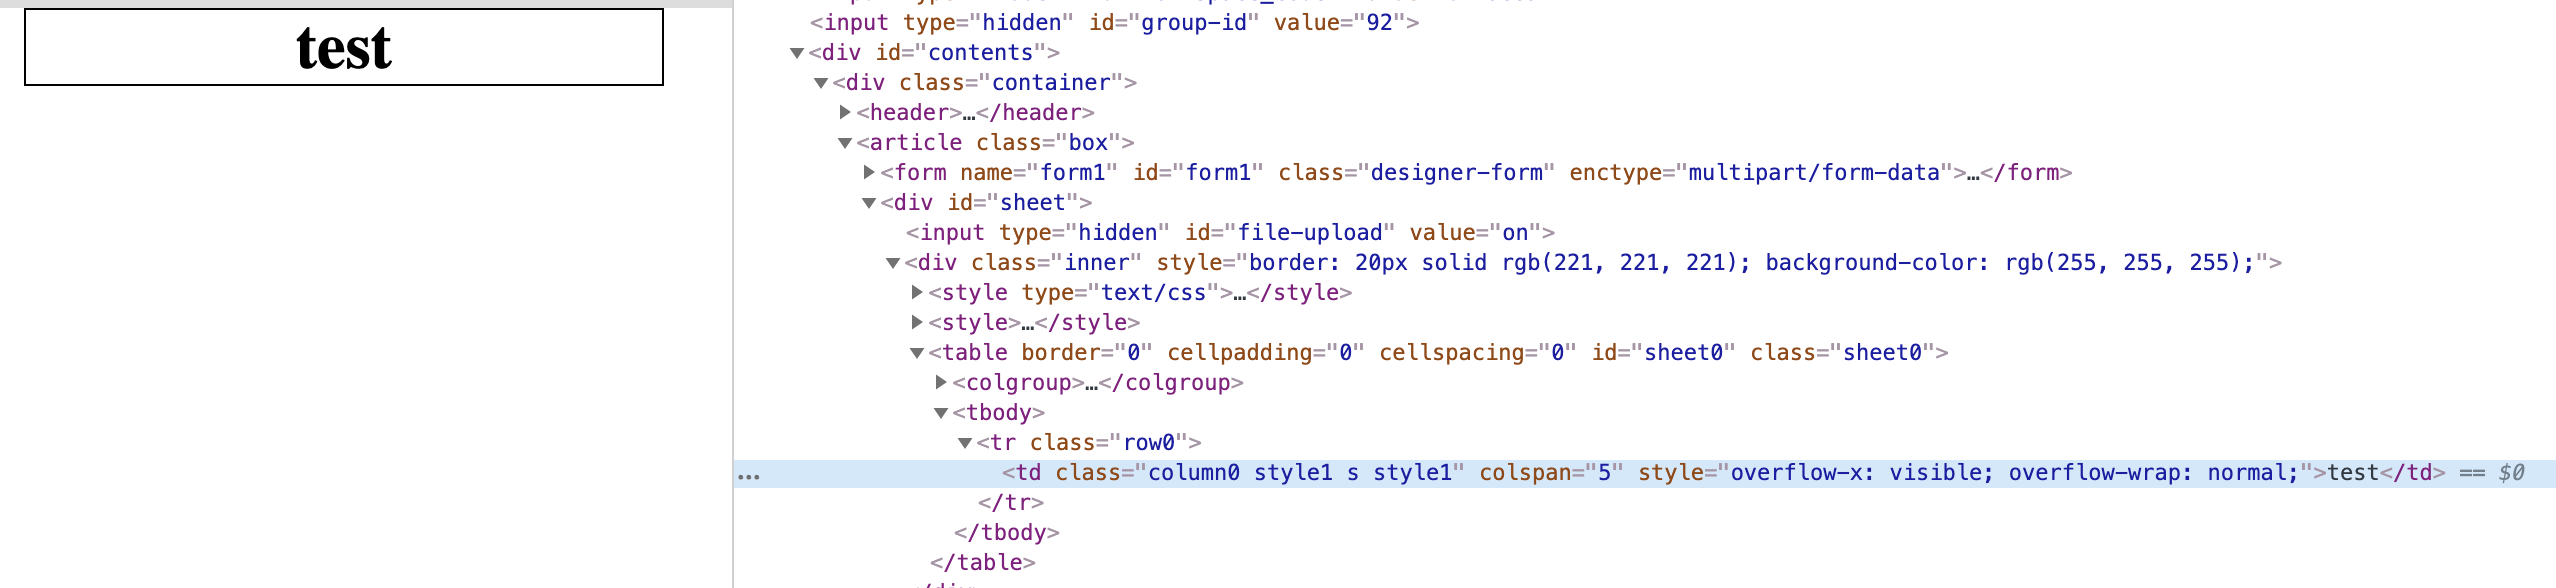
Task: Select the closing </tr> tag line
Action: click(x=1011, y=502)
